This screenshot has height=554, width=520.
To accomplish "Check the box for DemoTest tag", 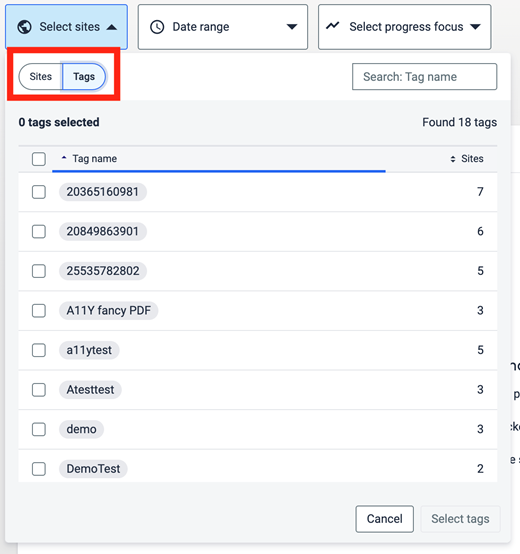I will [39, 469].
